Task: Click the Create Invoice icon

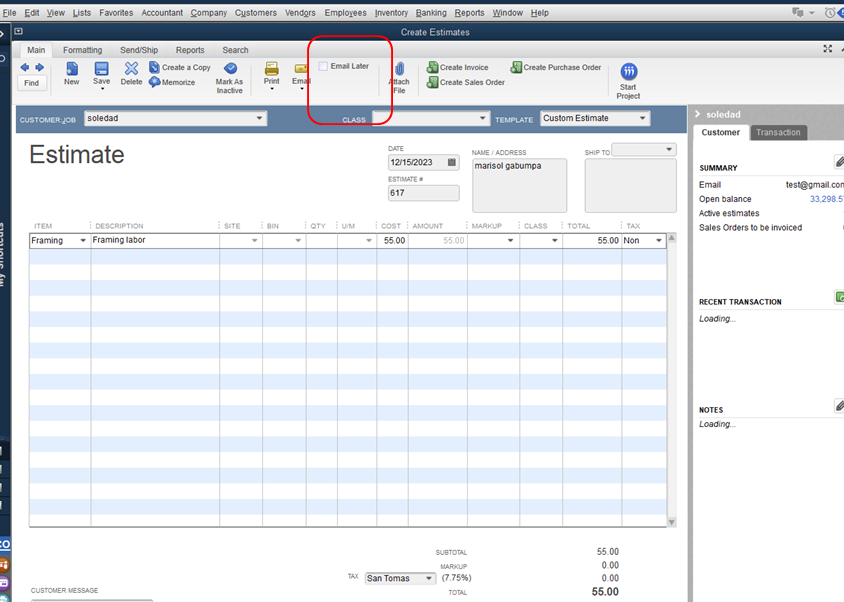Action: [432, 67]
